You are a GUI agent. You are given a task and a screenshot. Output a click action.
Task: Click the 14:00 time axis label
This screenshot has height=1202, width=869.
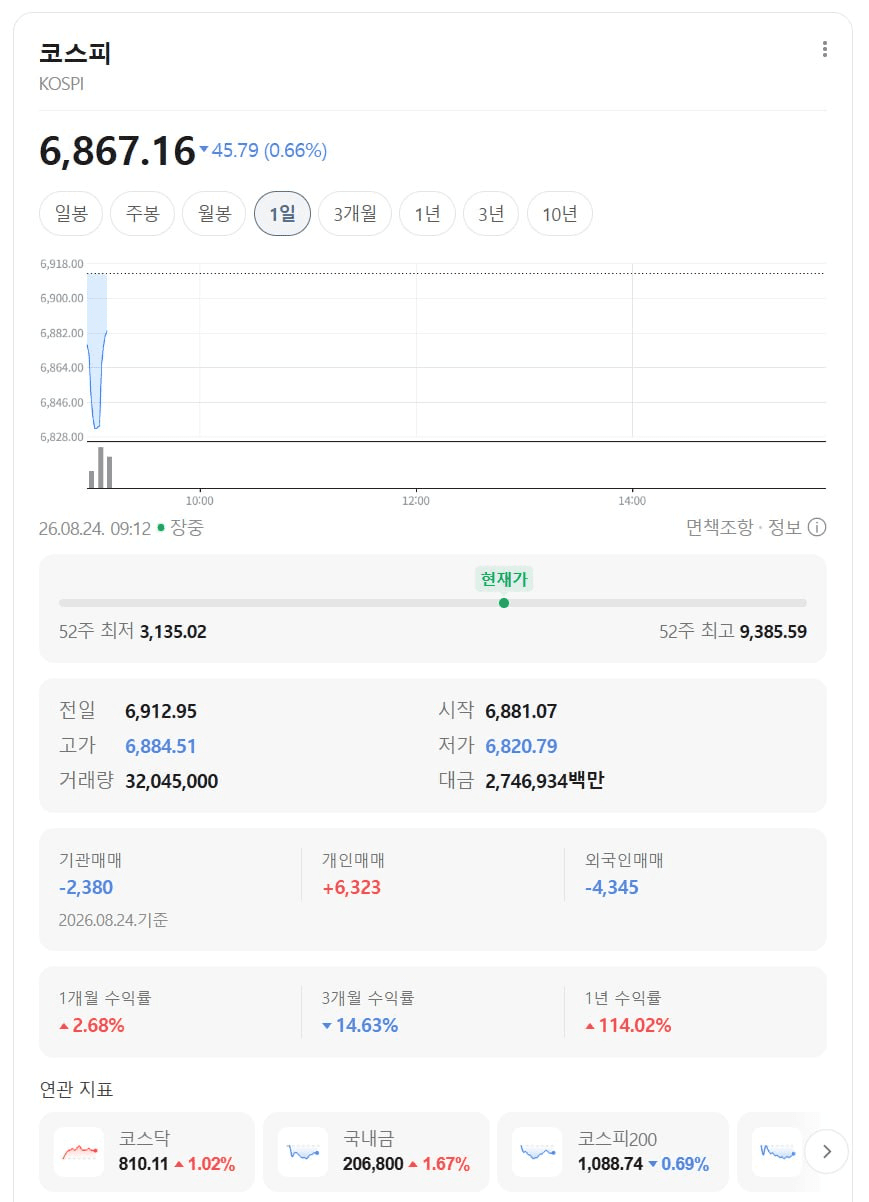(x=632, y=500)
